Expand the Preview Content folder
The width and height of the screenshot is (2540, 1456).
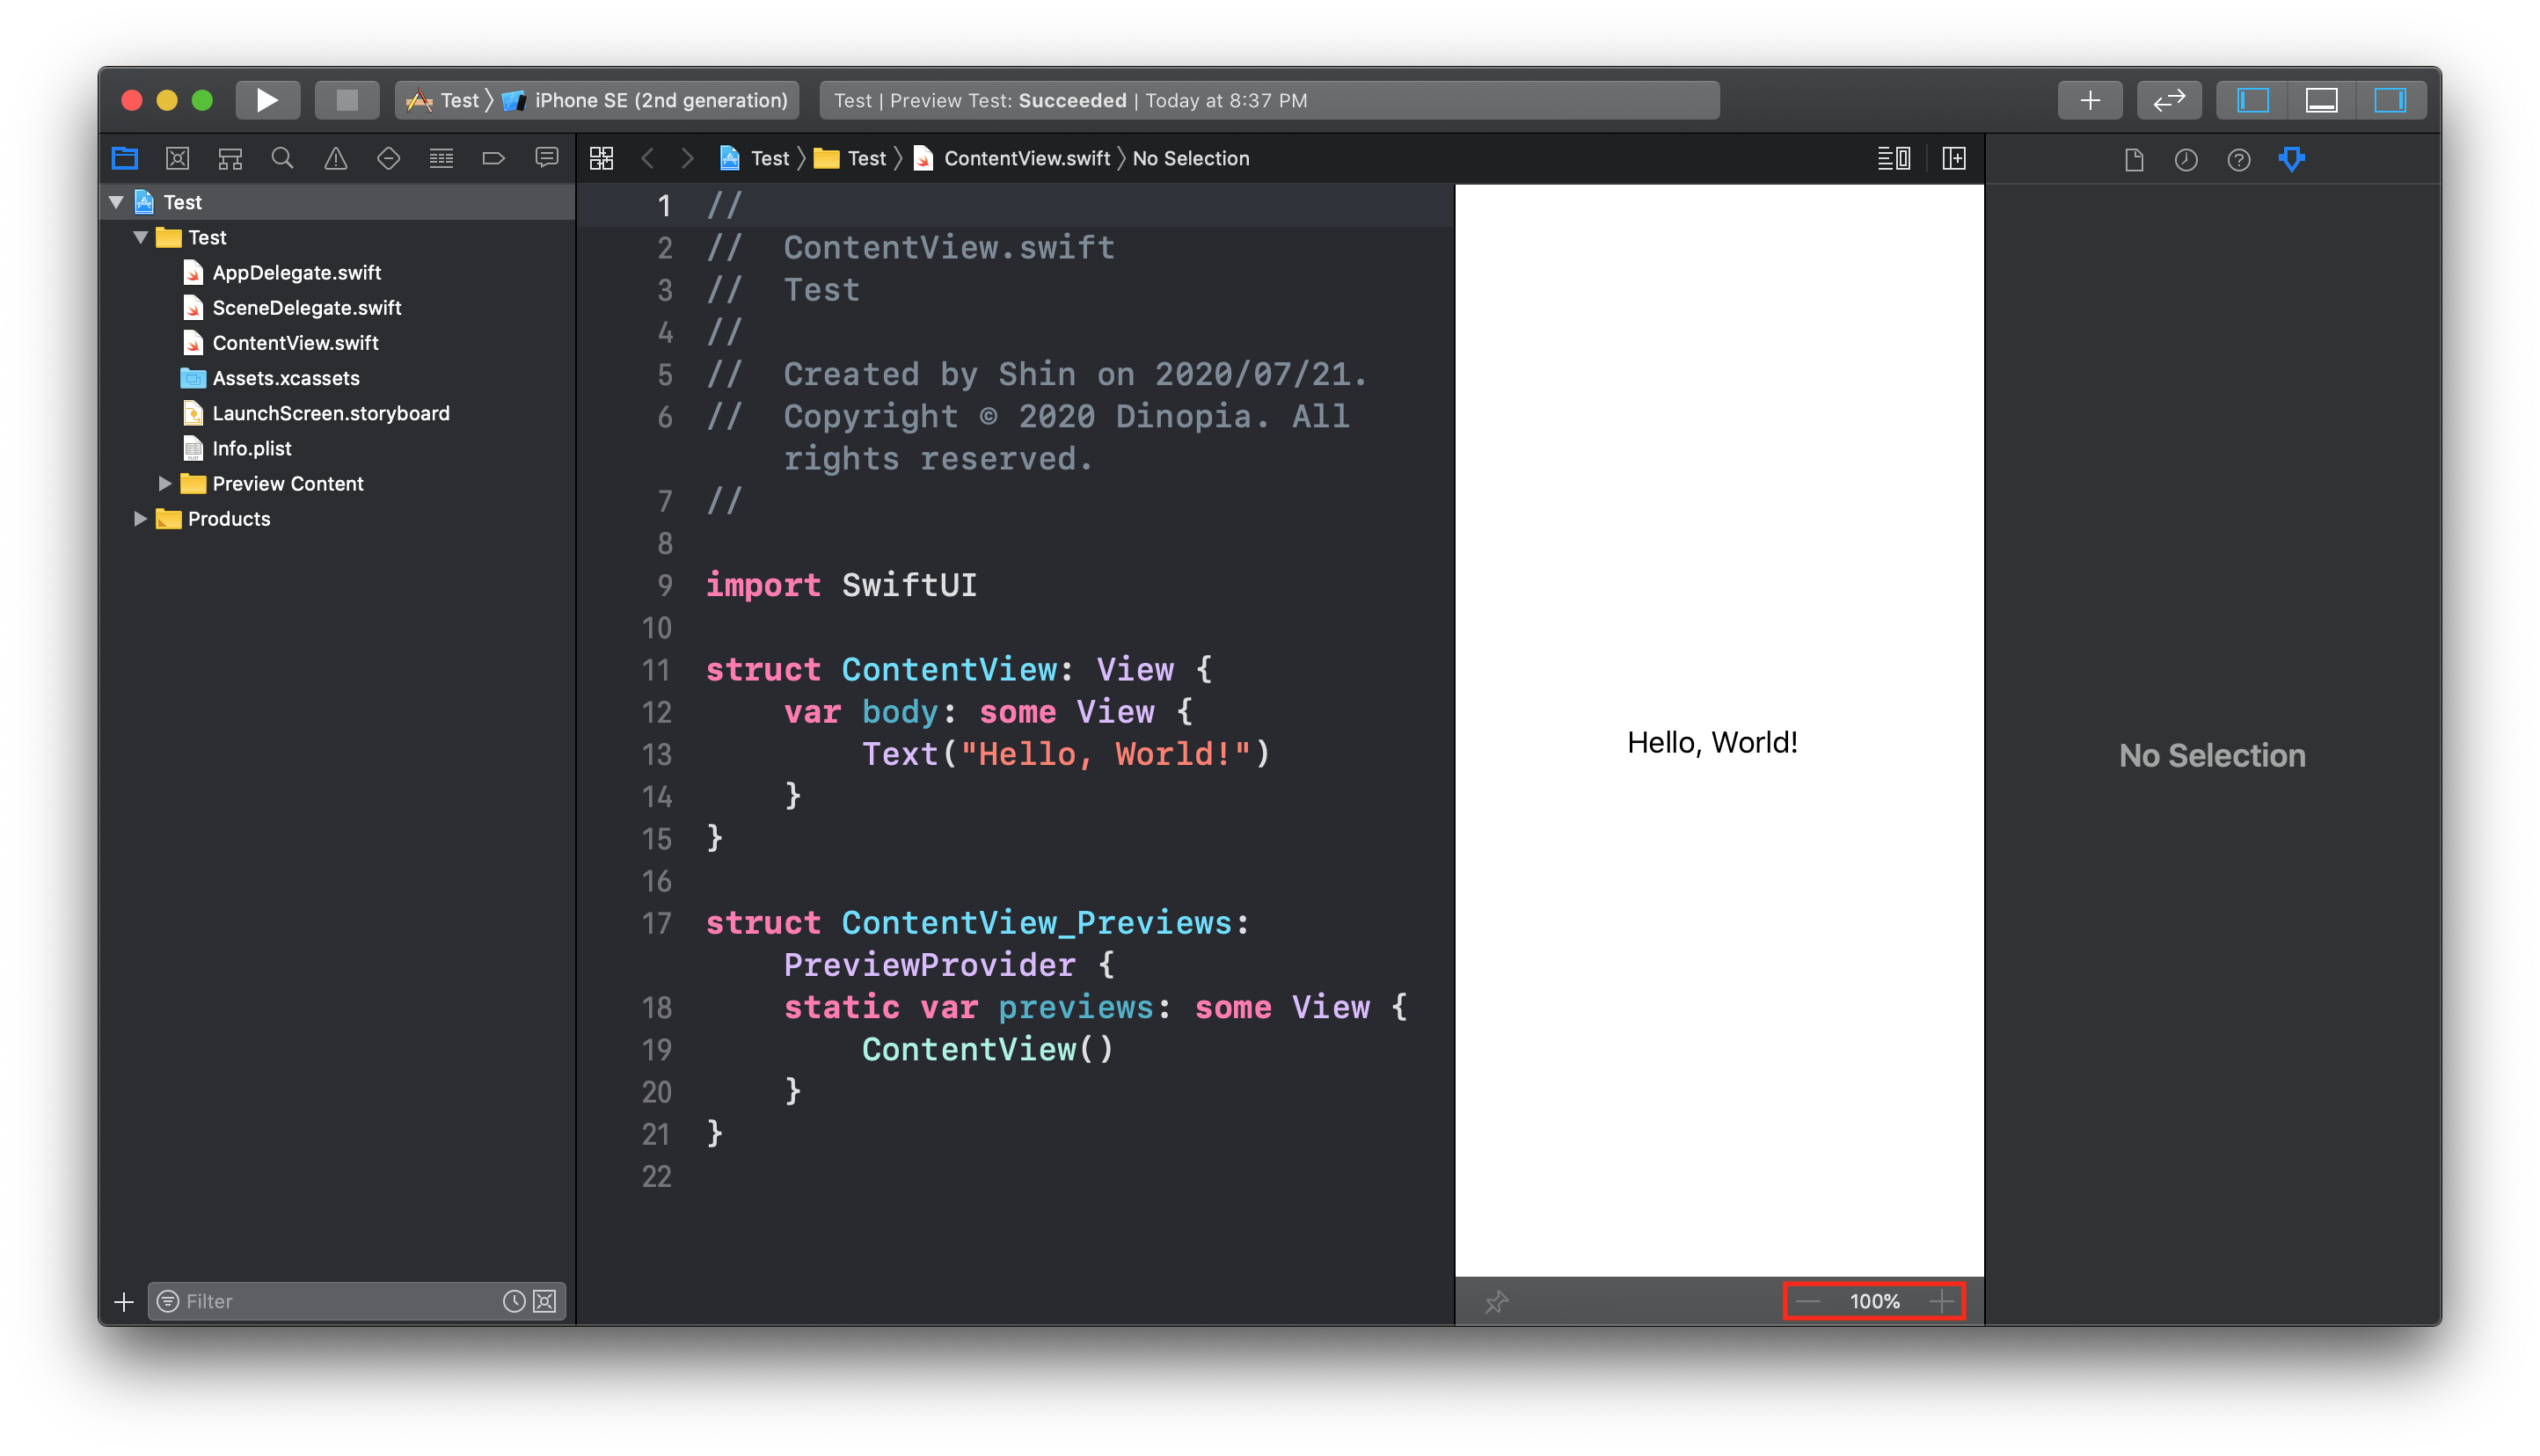point(165,484)
